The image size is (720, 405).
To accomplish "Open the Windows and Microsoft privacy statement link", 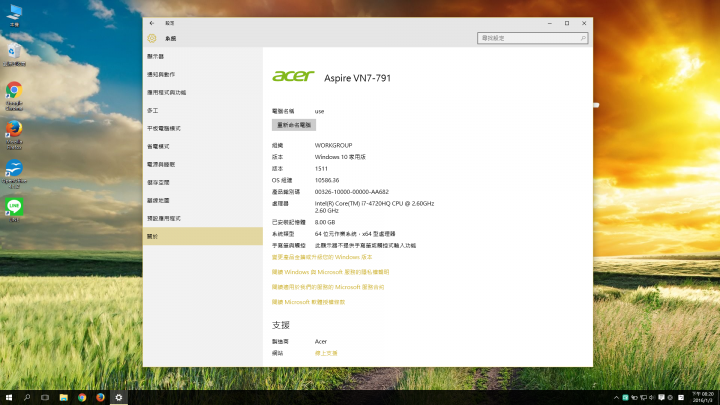I will [330, 272].
